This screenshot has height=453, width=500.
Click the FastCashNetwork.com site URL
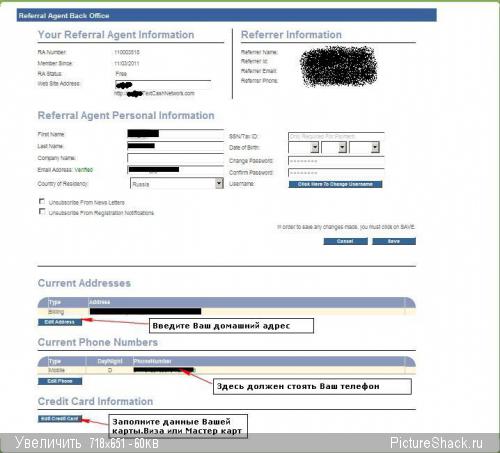154,93
